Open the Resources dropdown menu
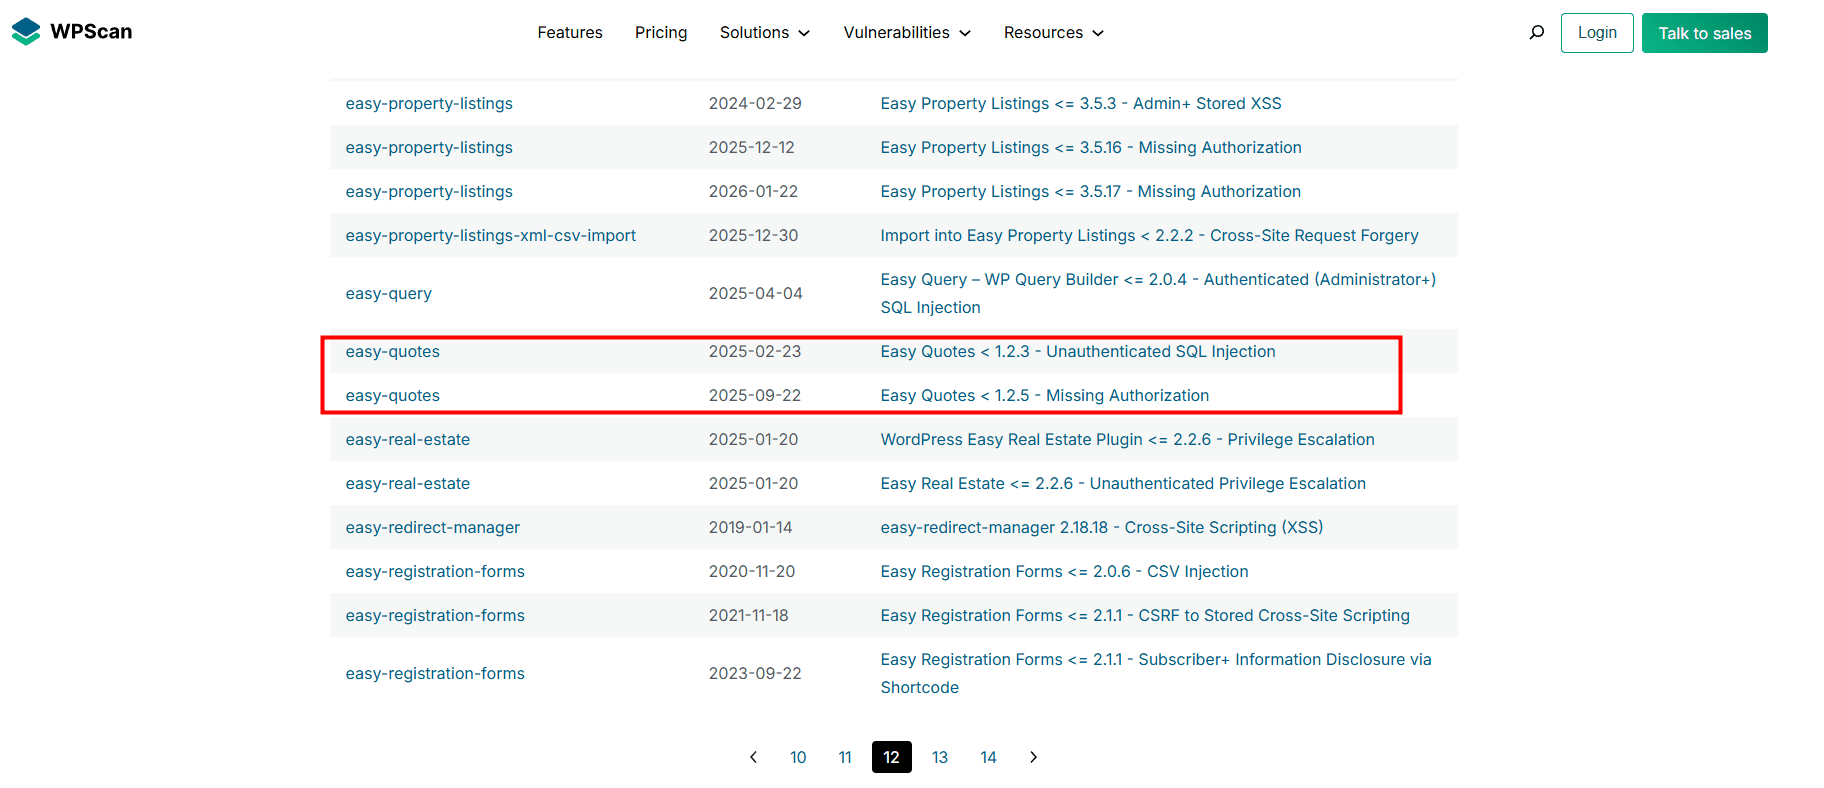1824x788 pixels. click(1053, 33)
